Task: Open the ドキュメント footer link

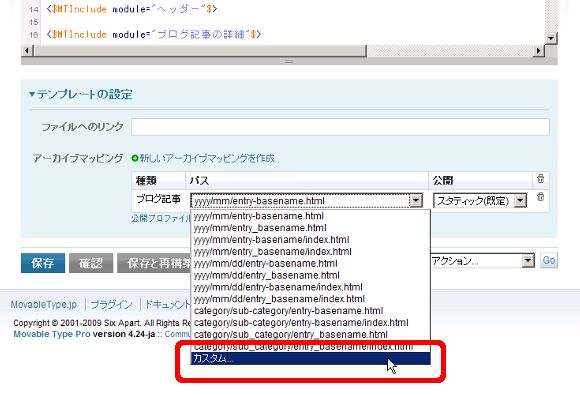Action: (x=167, y=304)
